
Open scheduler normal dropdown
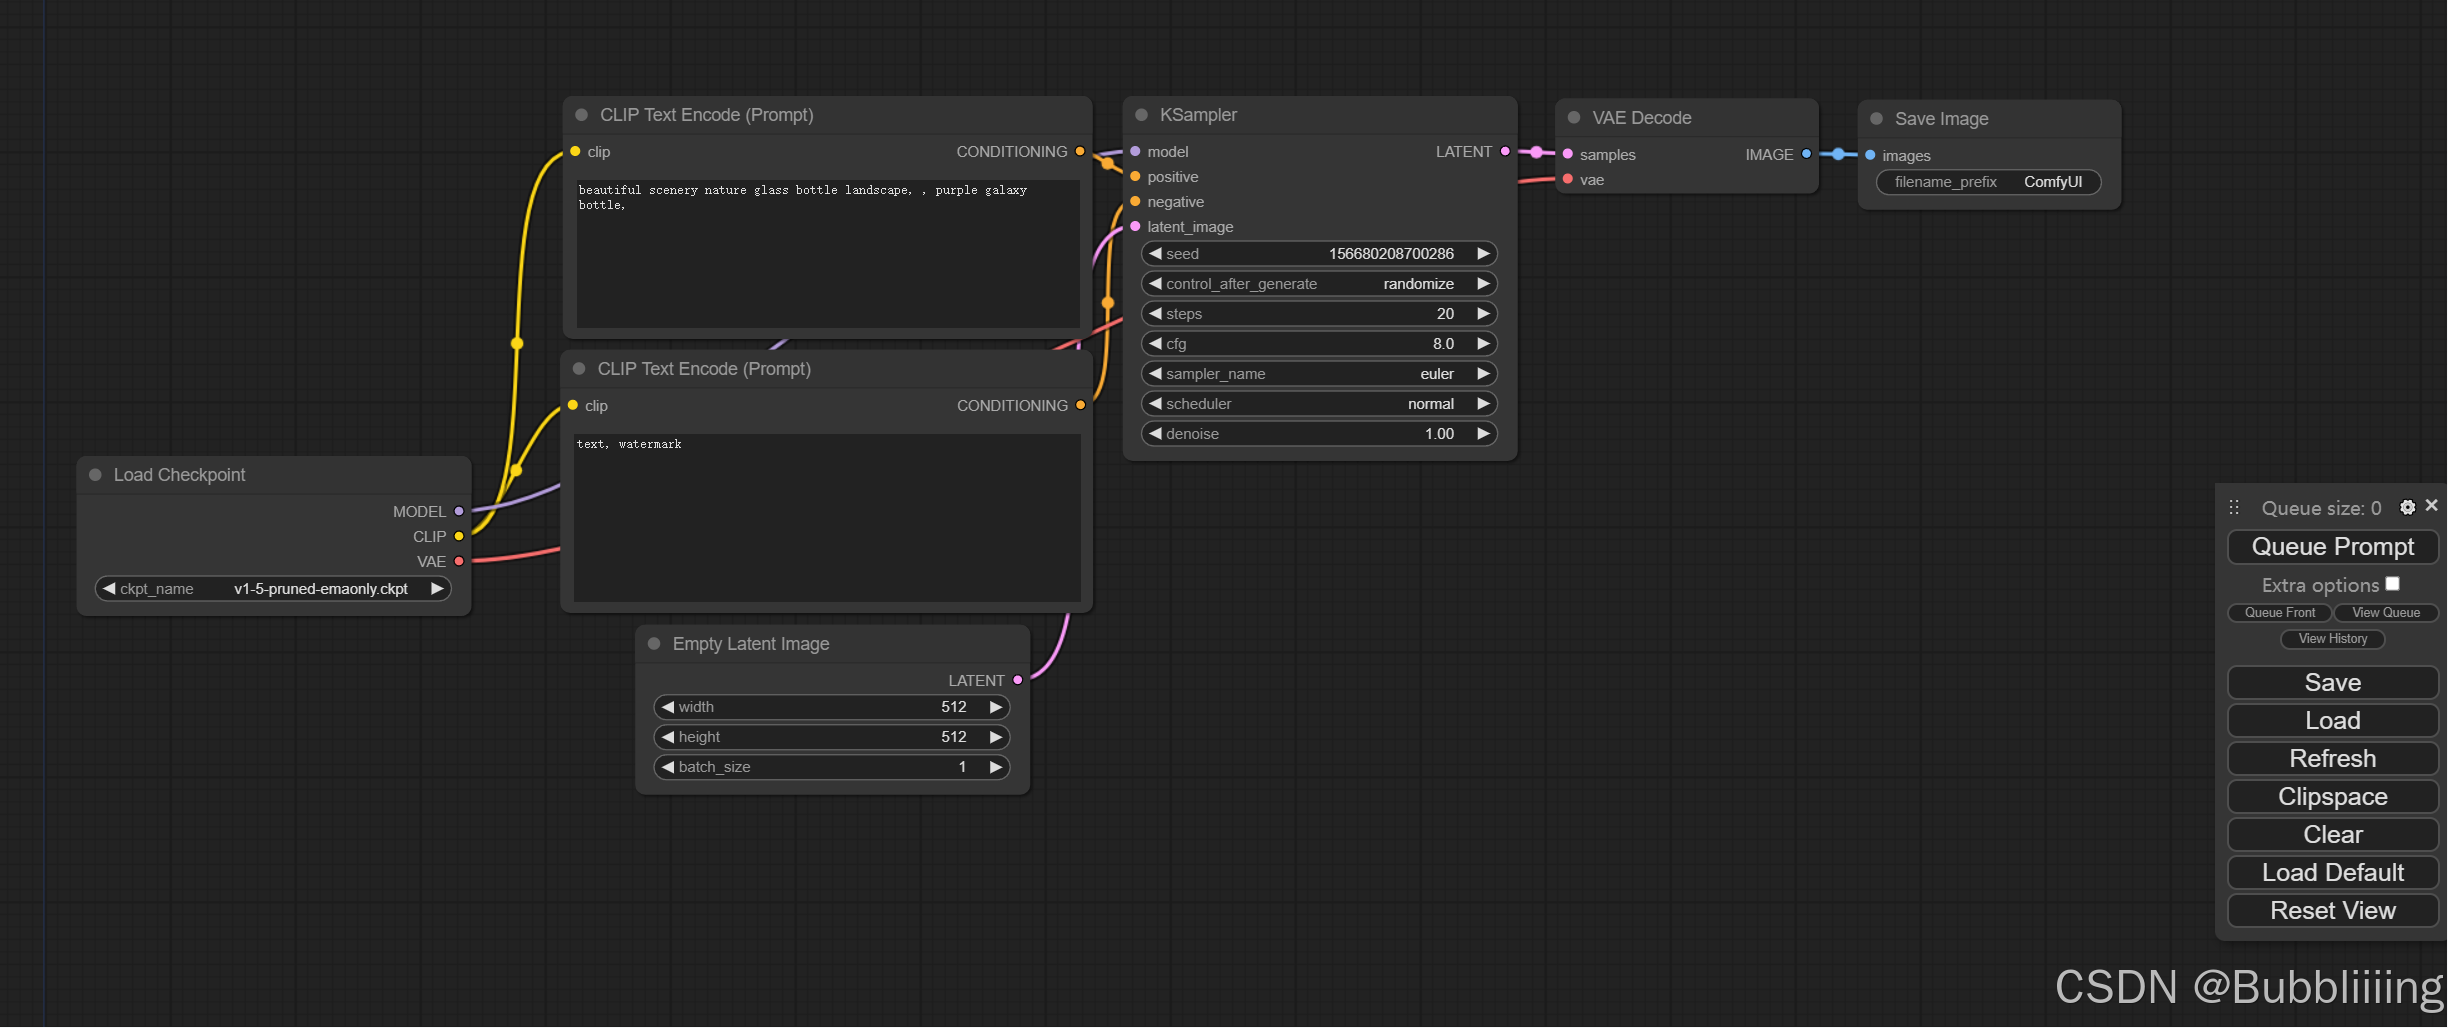click(1319, 404)
